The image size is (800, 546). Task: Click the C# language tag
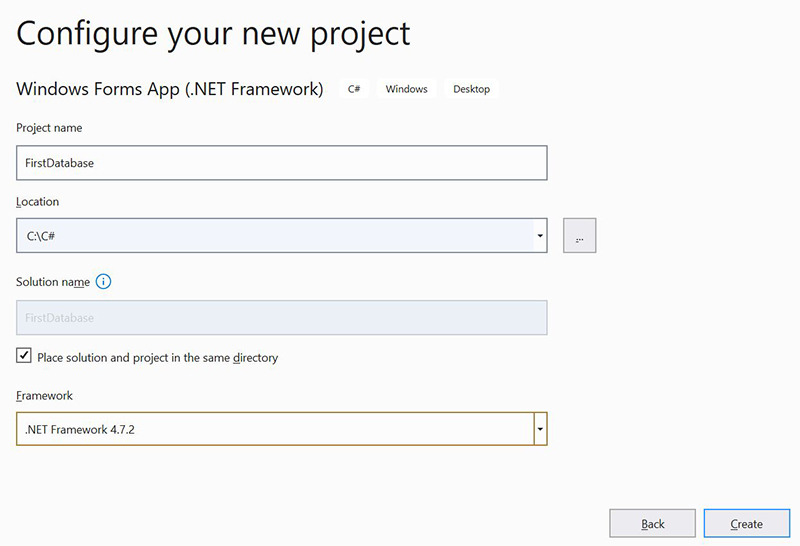[x=354, y=89]
